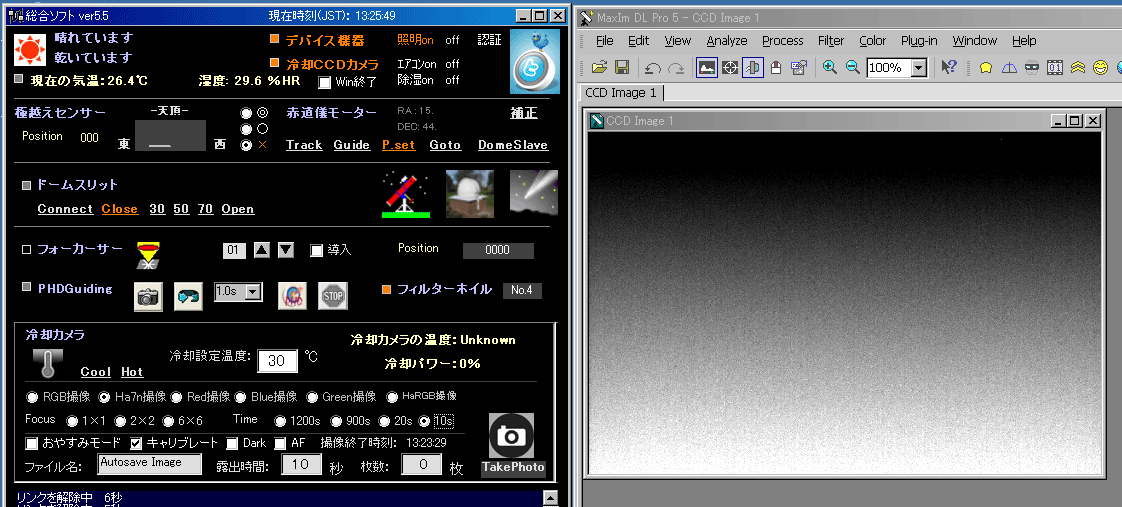Click the Save disk icon in MaxIm DL
This screenshot has height=507, width=1122.
[x=622, y=68]
